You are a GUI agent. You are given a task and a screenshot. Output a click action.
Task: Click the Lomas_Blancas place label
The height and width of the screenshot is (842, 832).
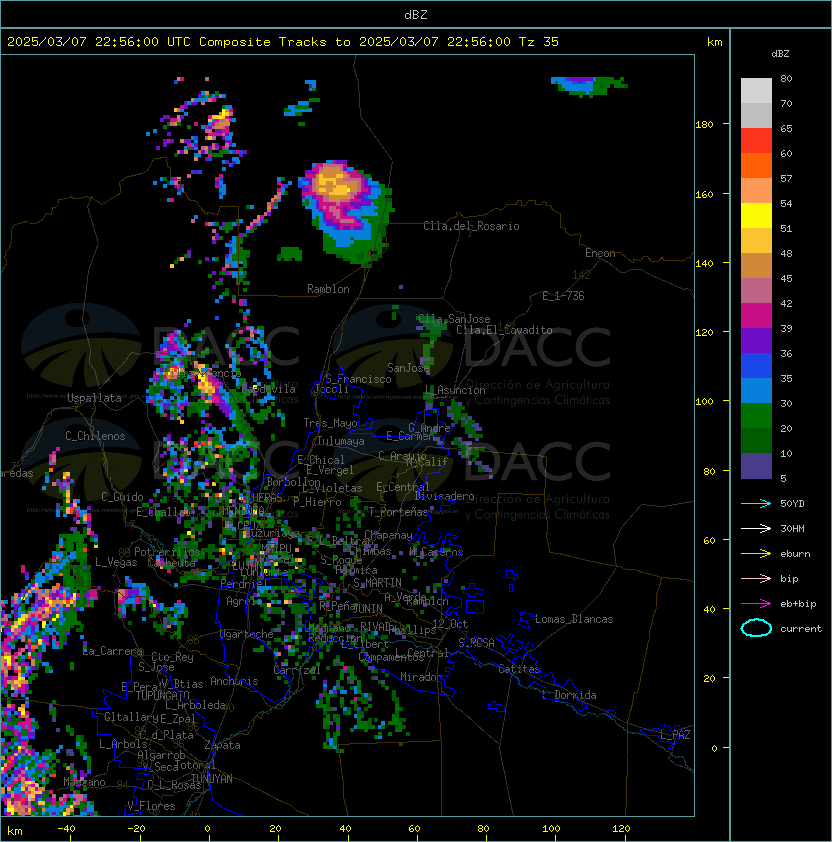coord(574,619)
